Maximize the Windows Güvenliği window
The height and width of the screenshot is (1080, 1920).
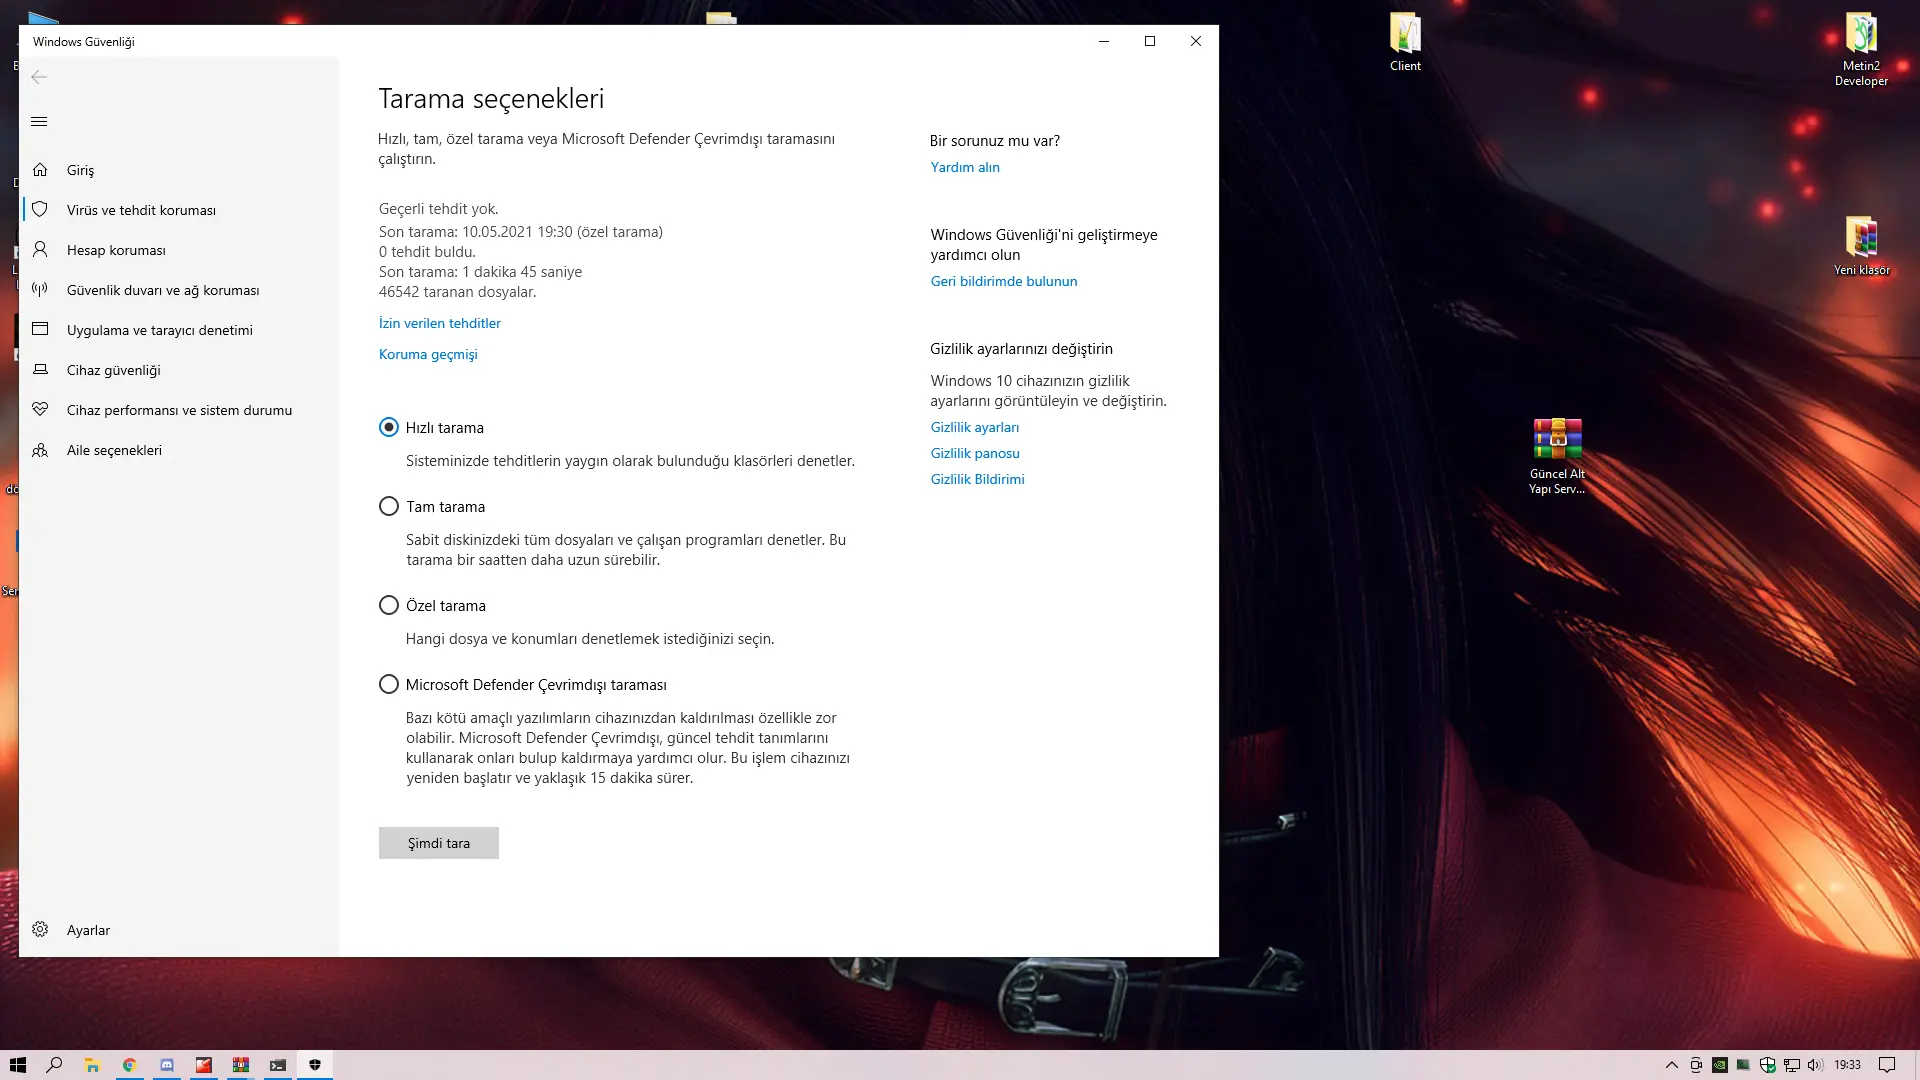coord(1150,41)
